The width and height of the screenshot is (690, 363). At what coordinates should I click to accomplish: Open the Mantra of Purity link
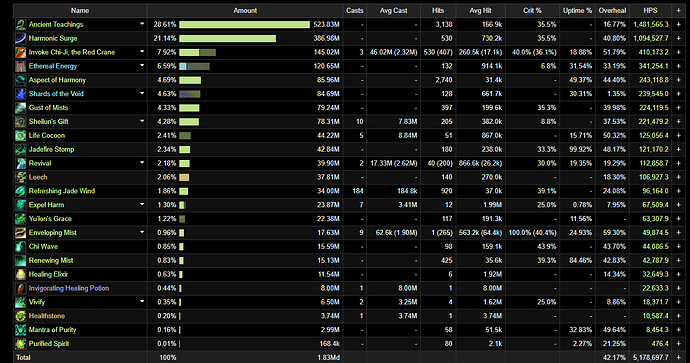52,330
